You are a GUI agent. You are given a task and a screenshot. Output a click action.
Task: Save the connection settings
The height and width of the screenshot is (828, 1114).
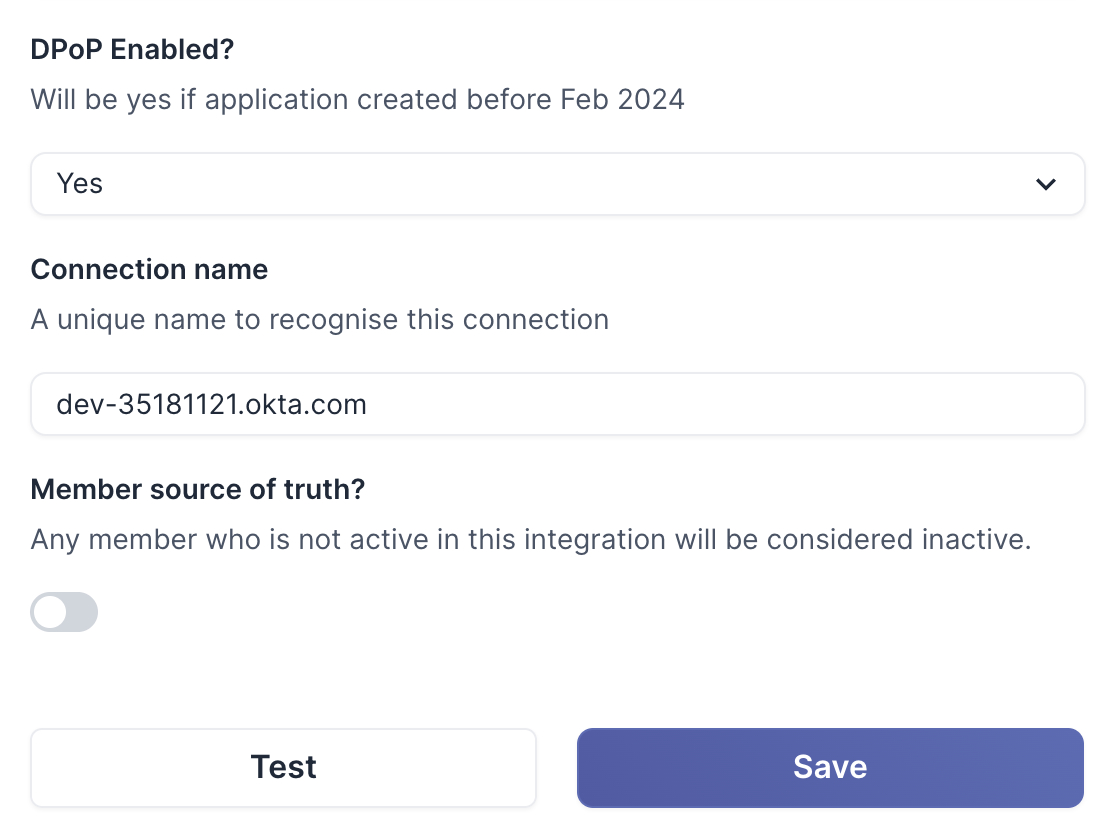click(830, 767)
